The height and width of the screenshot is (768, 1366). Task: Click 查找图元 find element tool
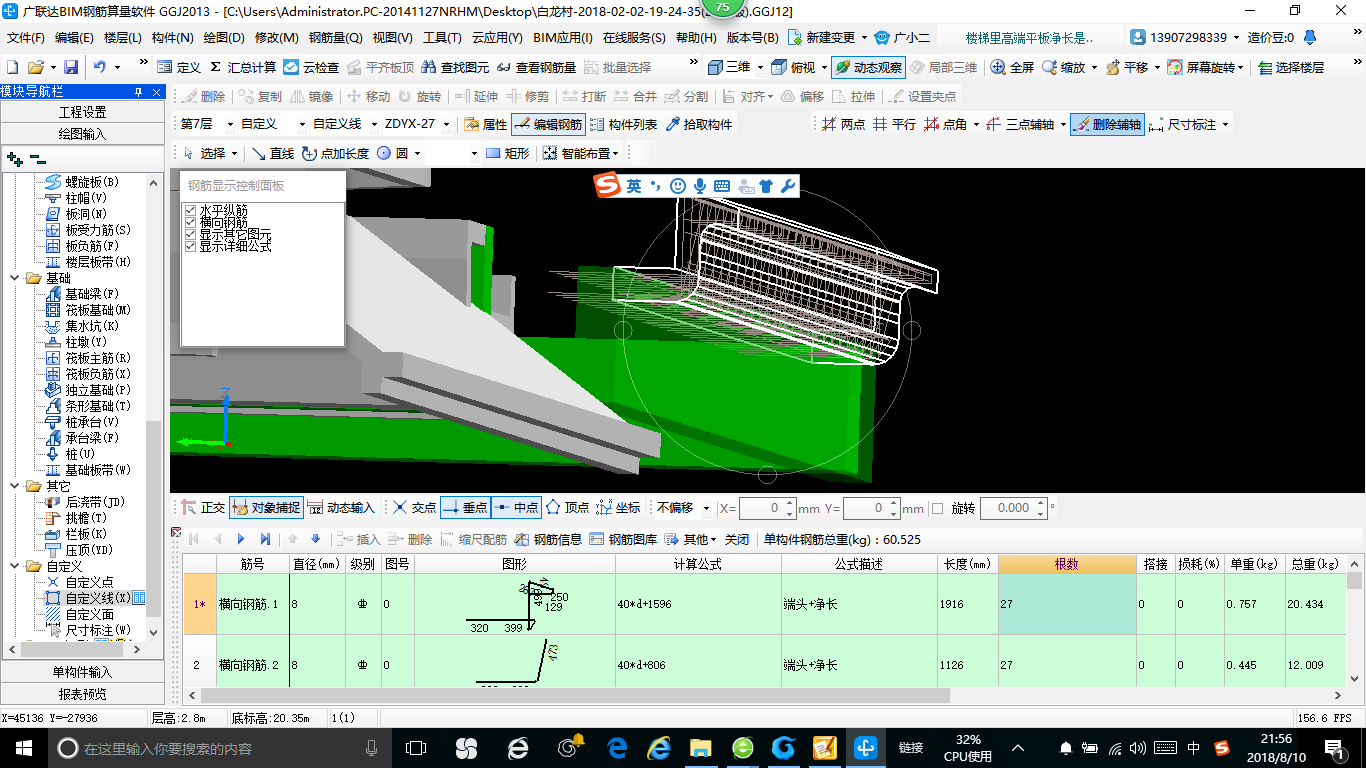[x=455, y=67]
